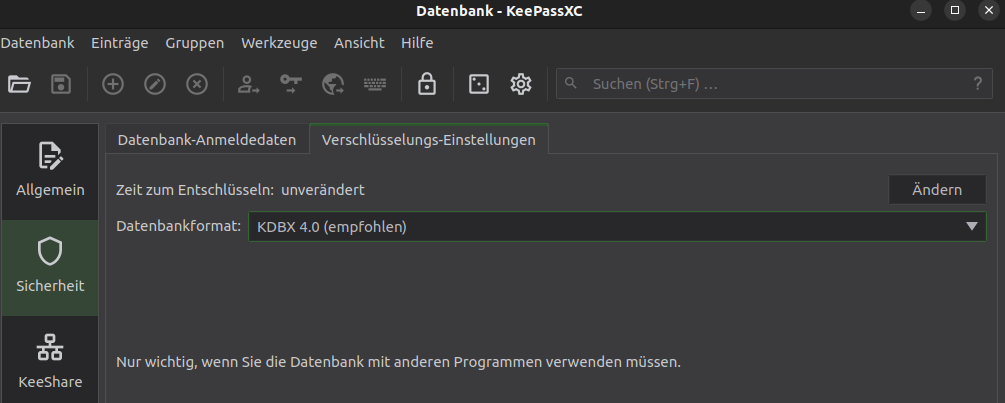Open the Datenbank menu
Image resolution: width=1005 pixels, height=403 pixels.
[37, 43]
